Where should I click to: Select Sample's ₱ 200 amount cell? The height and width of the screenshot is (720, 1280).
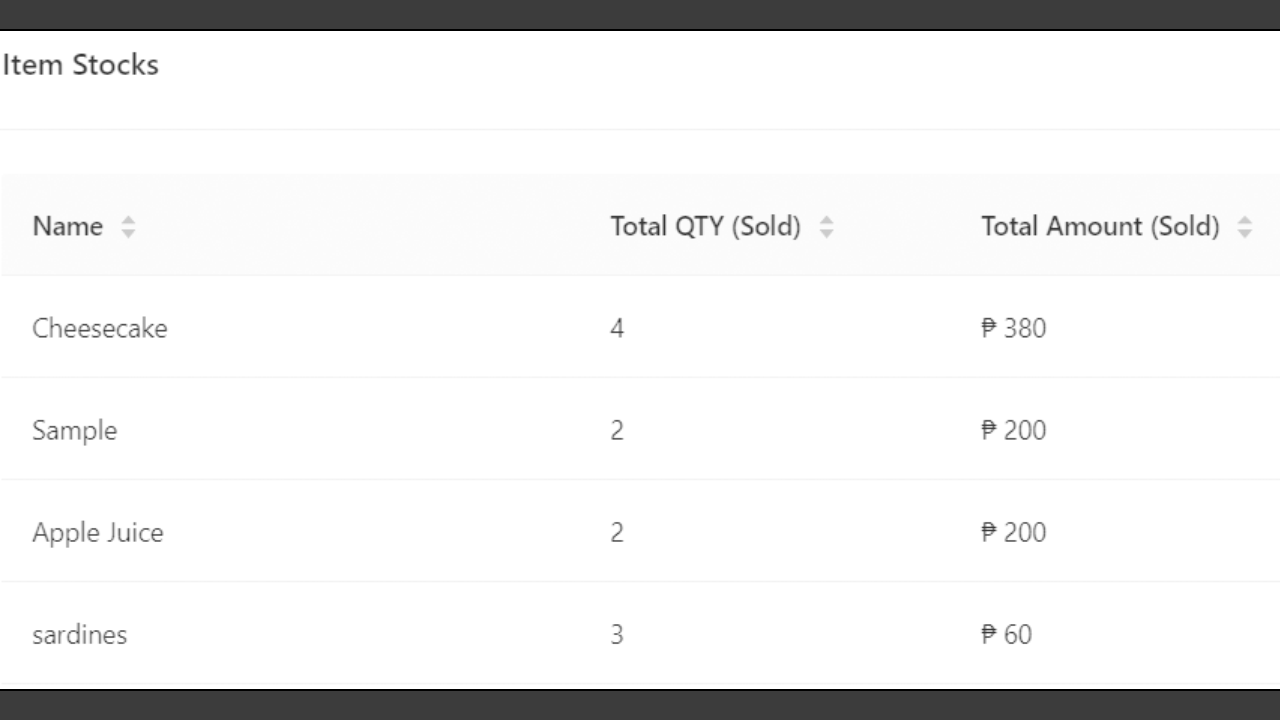tap(1014, 430)
